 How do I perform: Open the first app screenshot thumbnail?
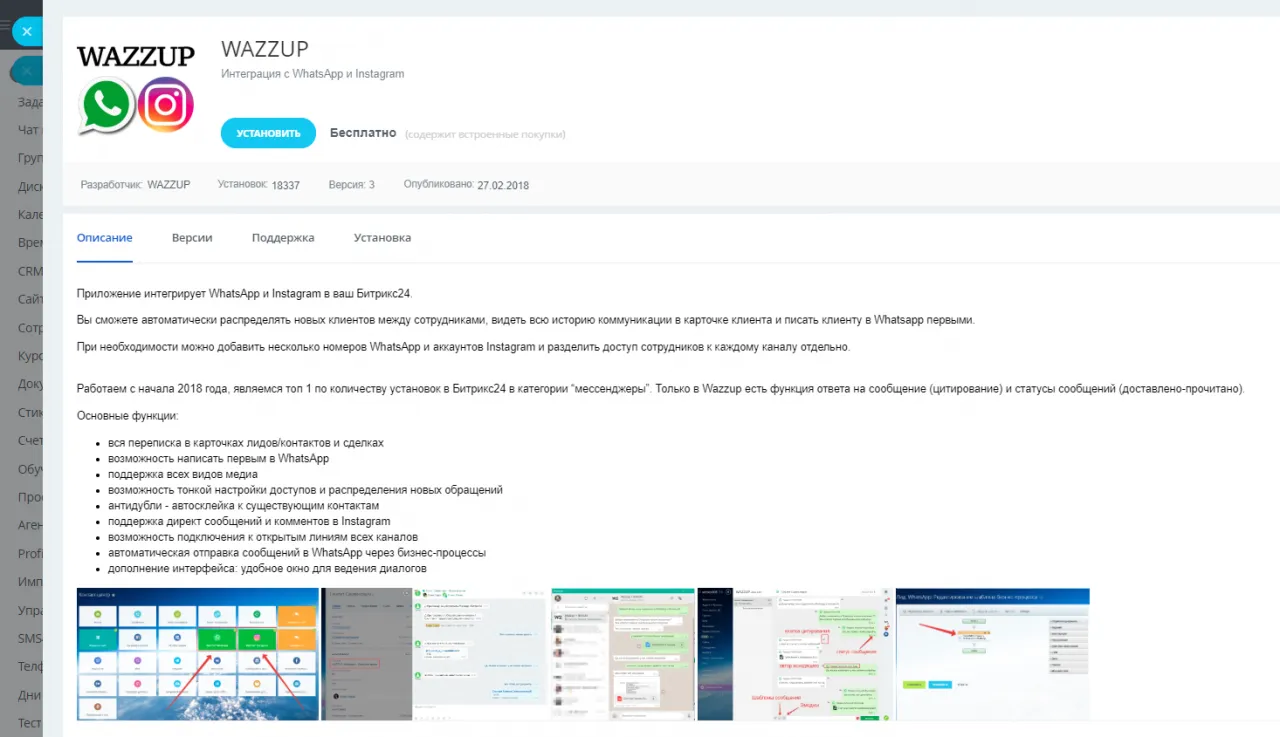197,654
